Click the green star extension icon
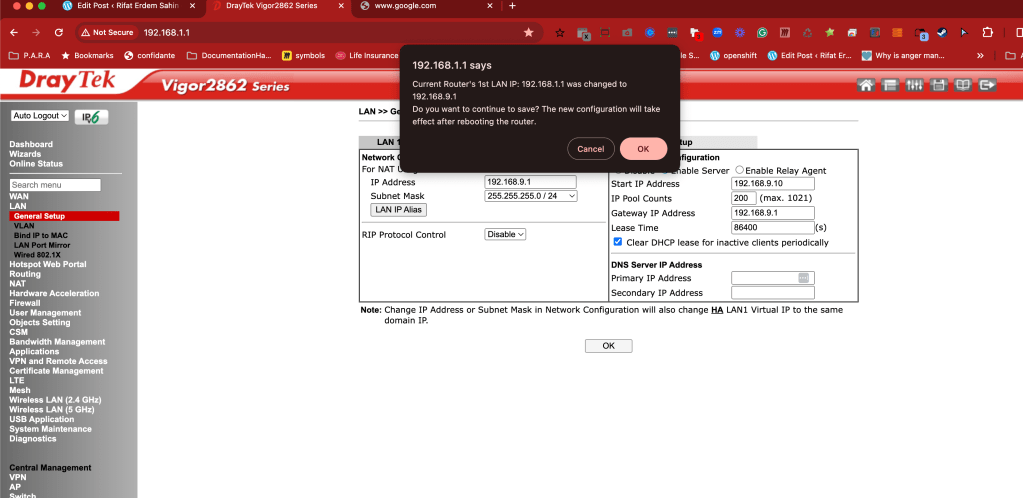 pos(829,33)
